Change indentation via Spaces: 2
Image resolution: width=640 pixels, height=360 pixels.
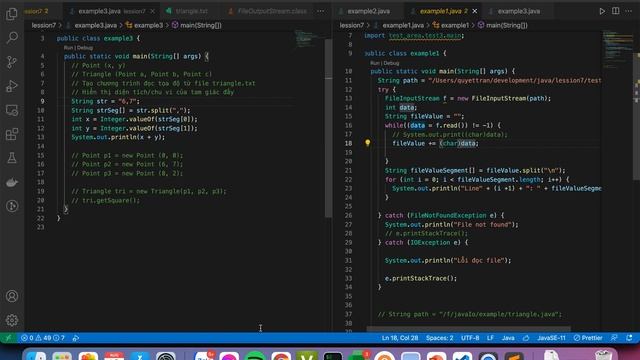[x=440, y=338]
